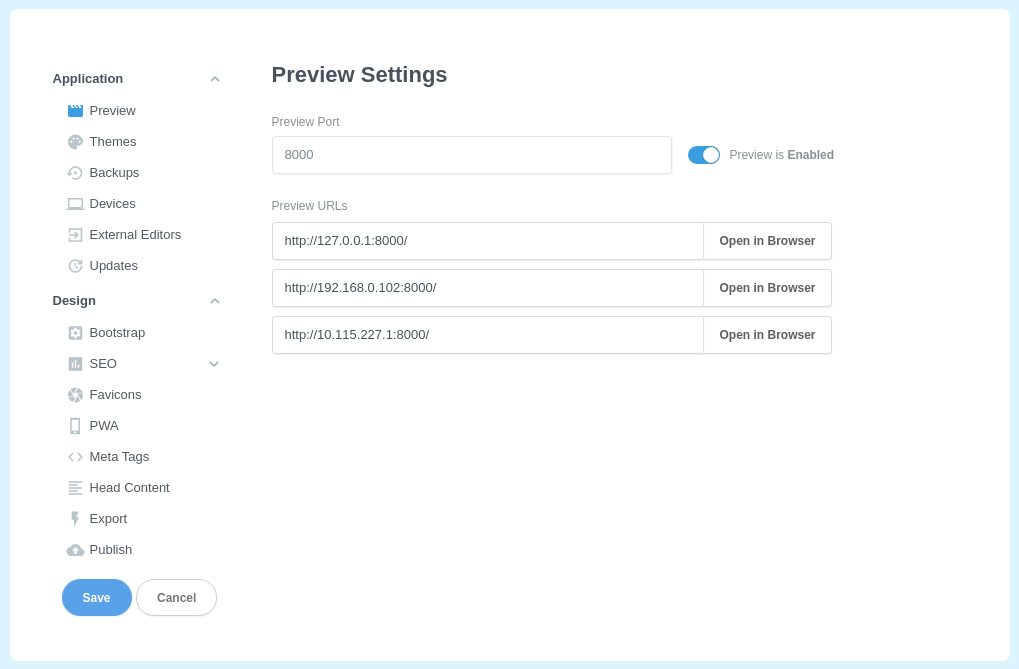Click inside the Preview Port field
The image size is (1019, 669).
click(471, 154)
